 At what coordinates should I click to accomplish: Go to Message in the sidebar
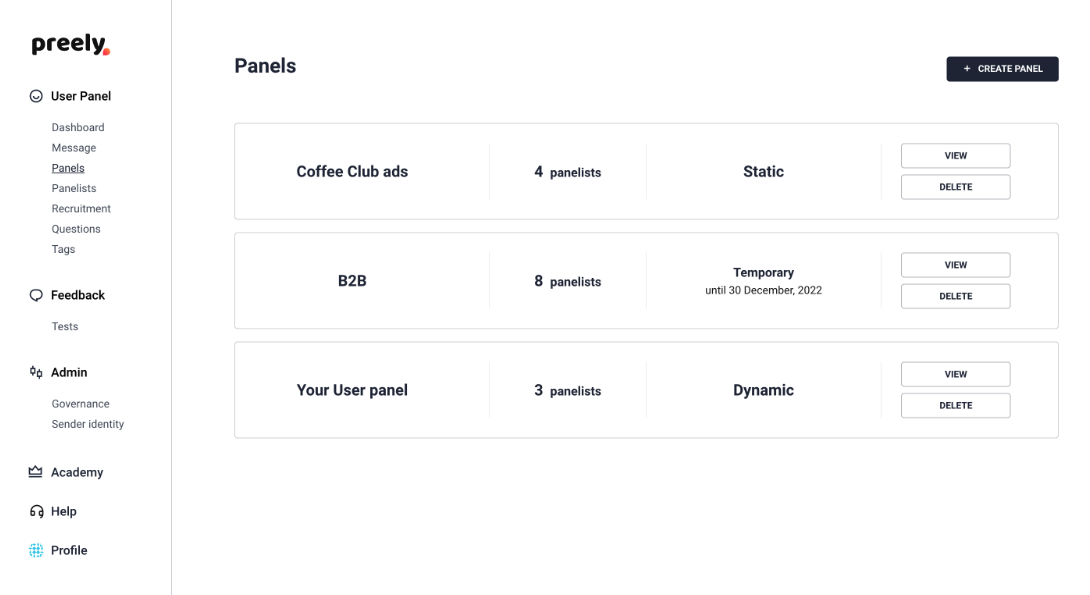(x=74, y=147)
